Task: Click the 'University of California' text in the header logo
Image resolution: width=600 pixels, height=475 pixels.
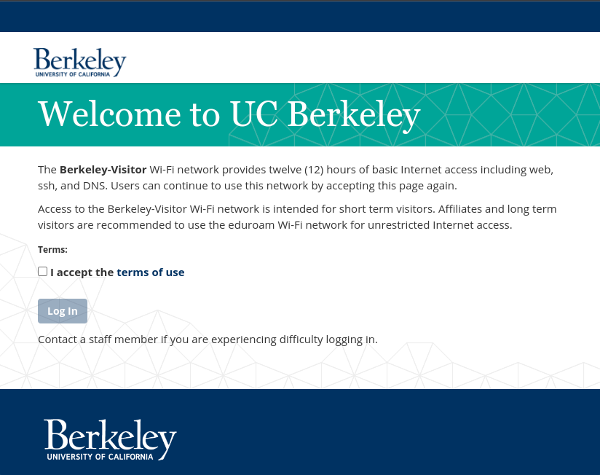Action: pyautogui.click(x=73, y=74)
